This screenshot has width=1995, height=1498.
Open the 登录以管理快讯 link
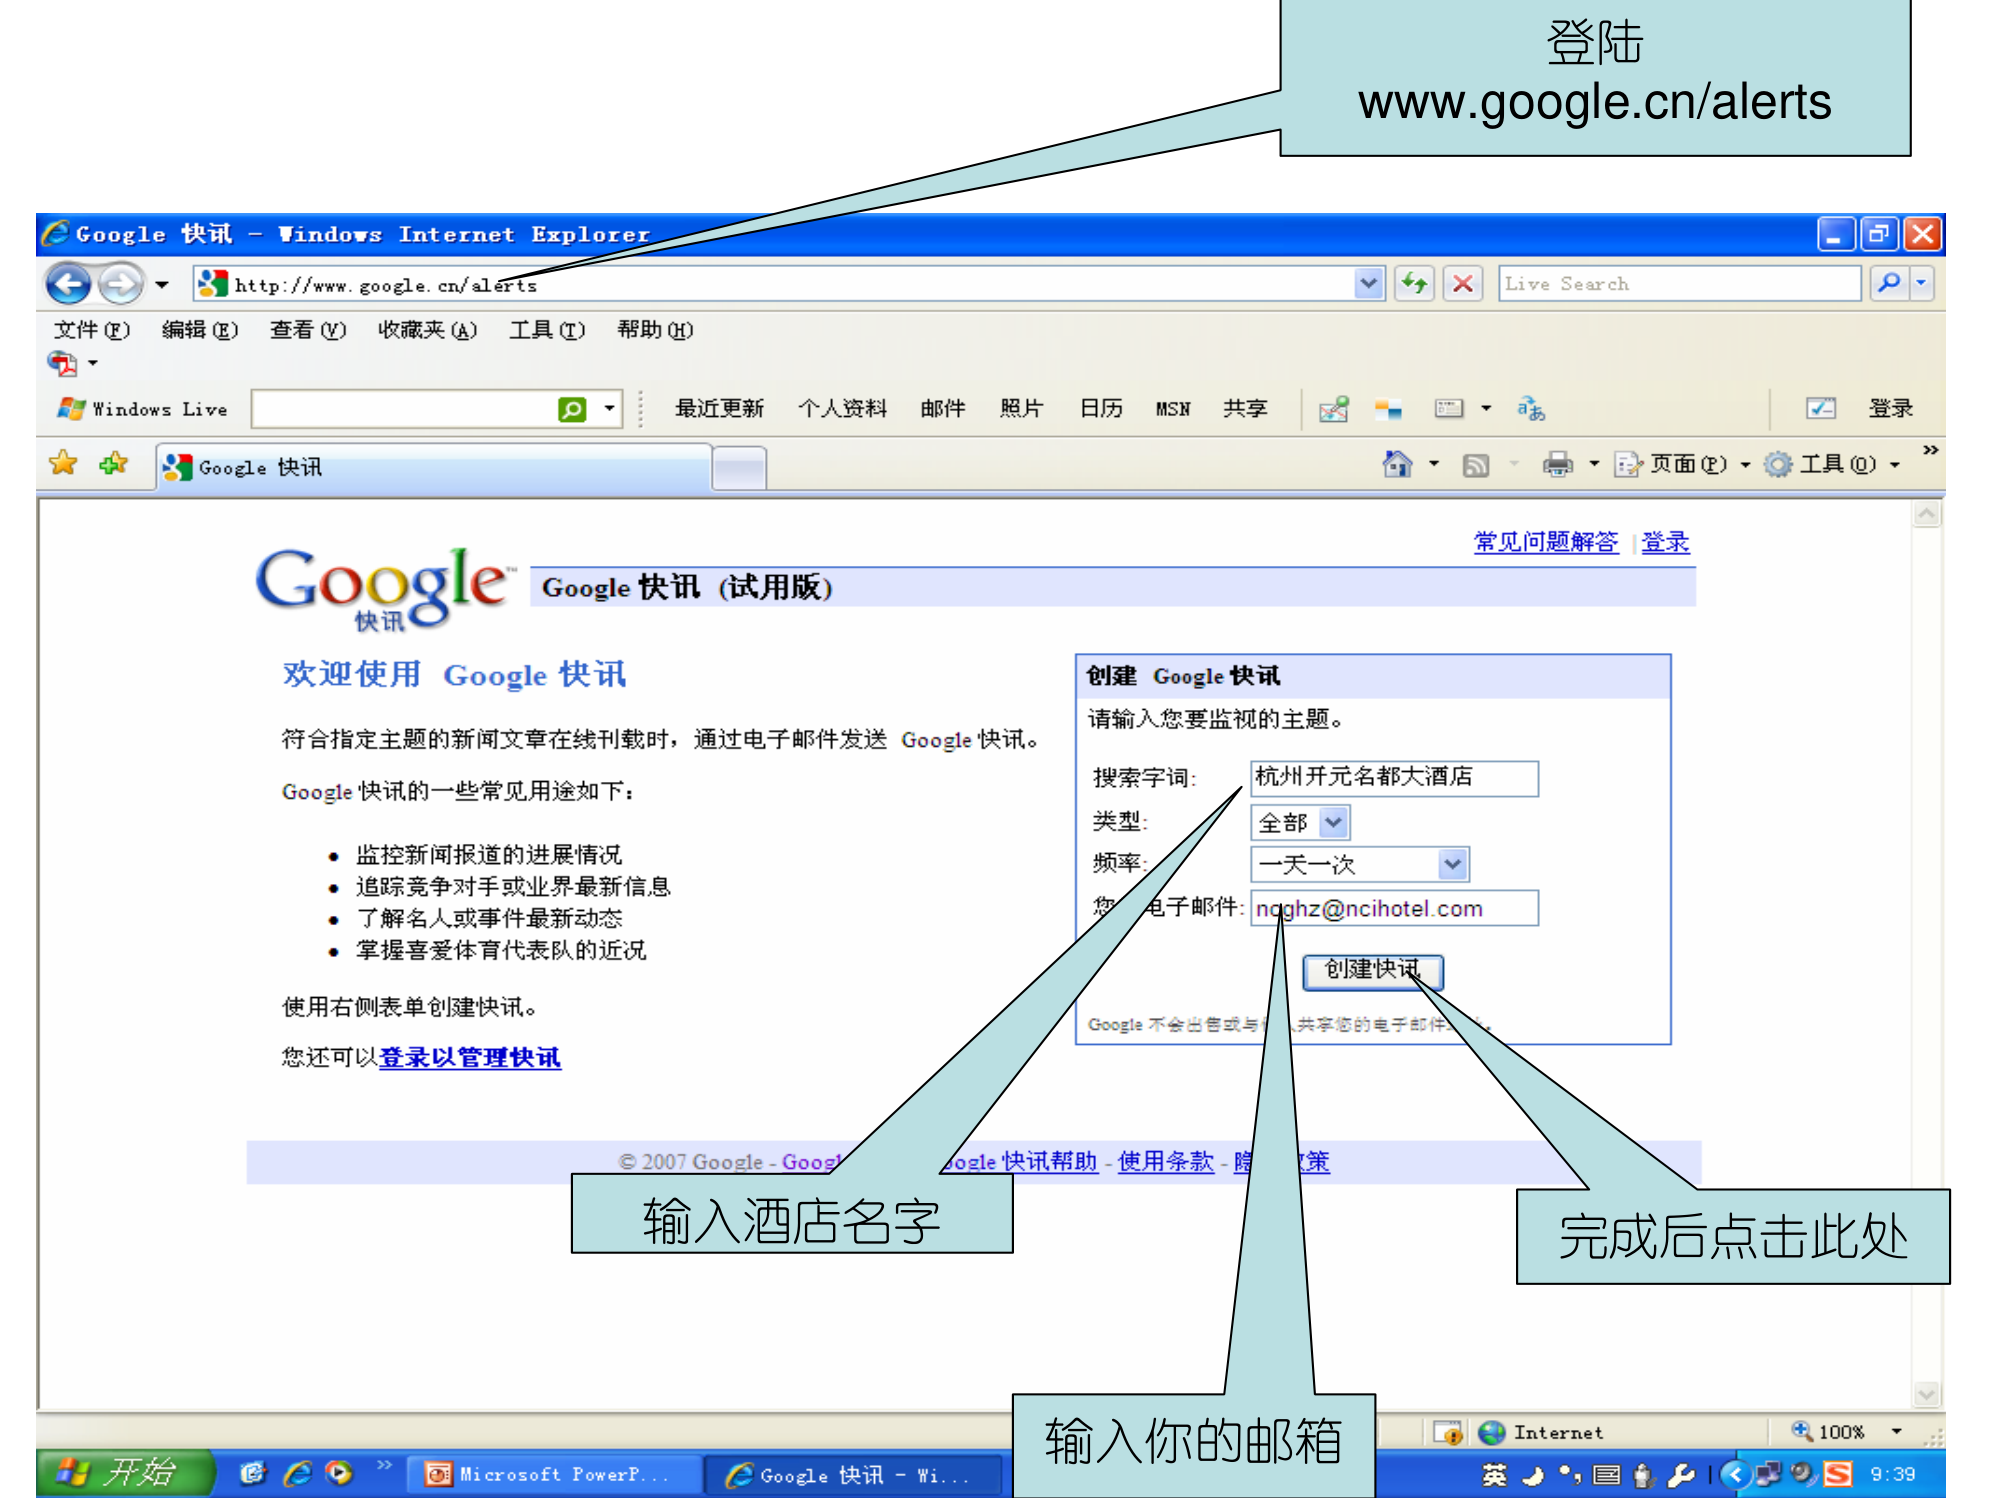coord(470,1057)
